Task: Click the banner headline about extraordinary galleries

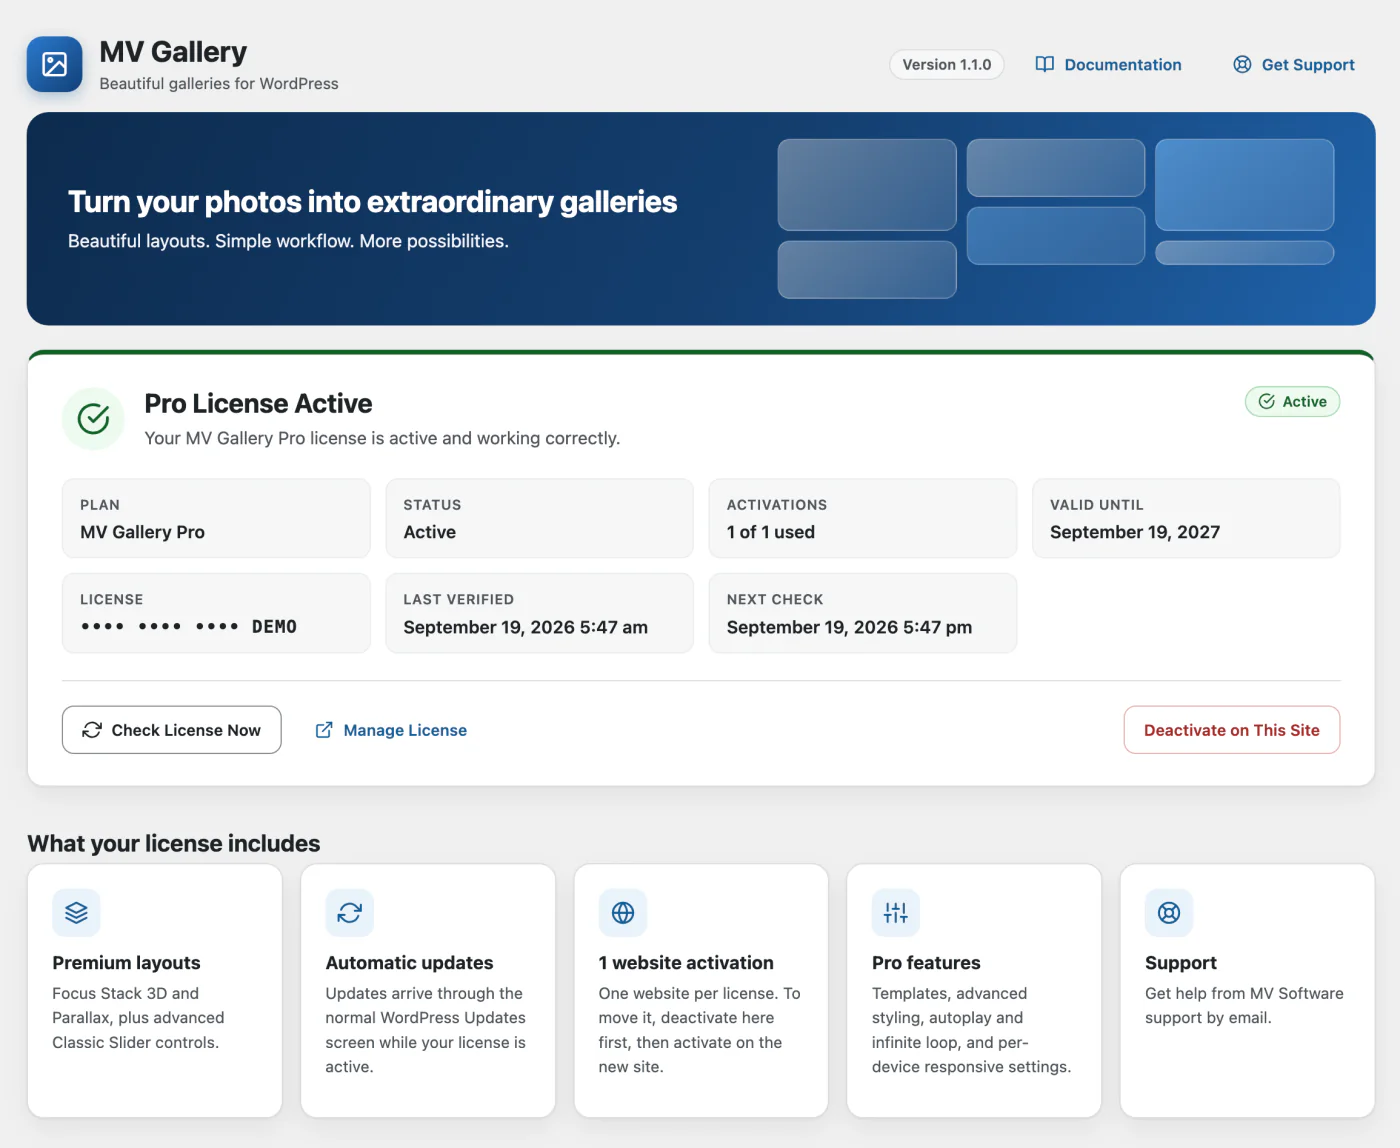Action: [372, 202]
